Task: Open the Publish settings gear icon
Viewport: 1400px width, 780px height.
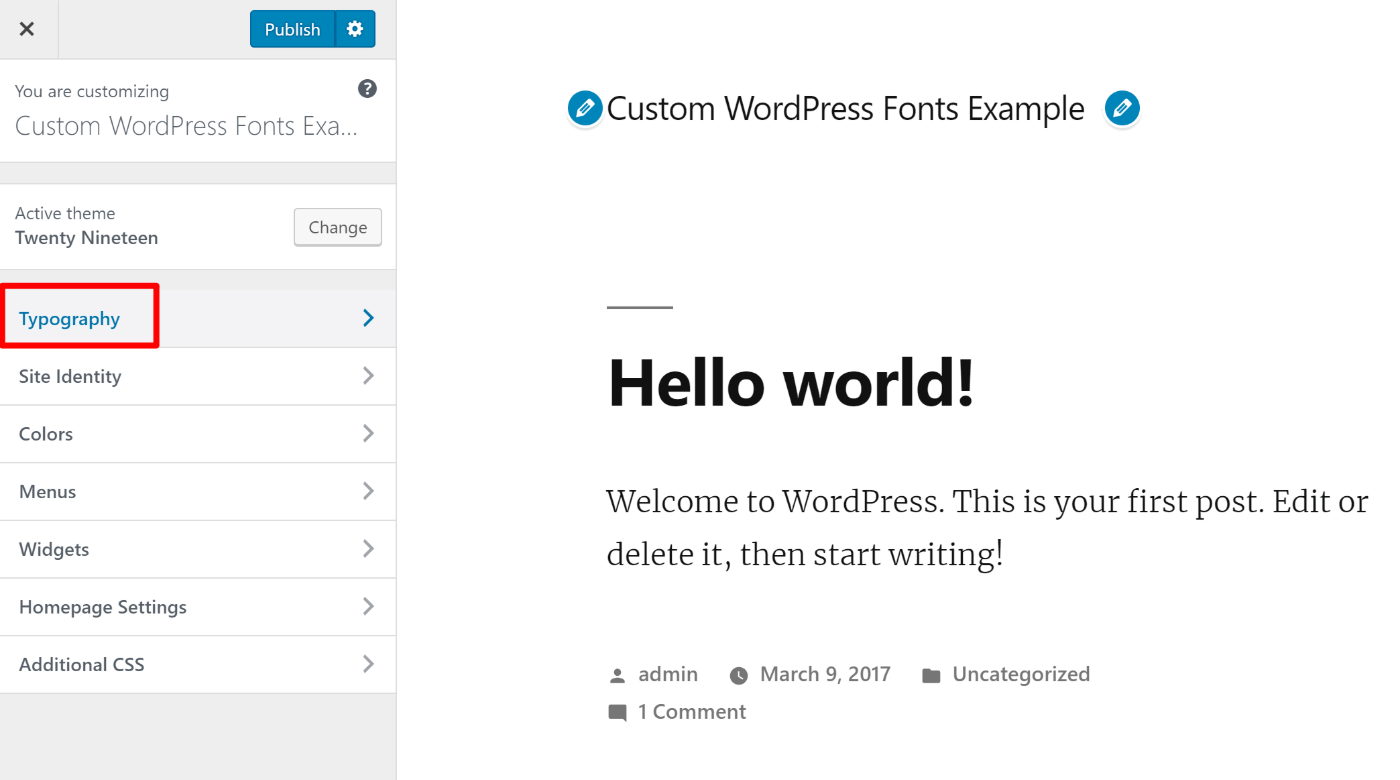Action: click(x=355, y=29)
